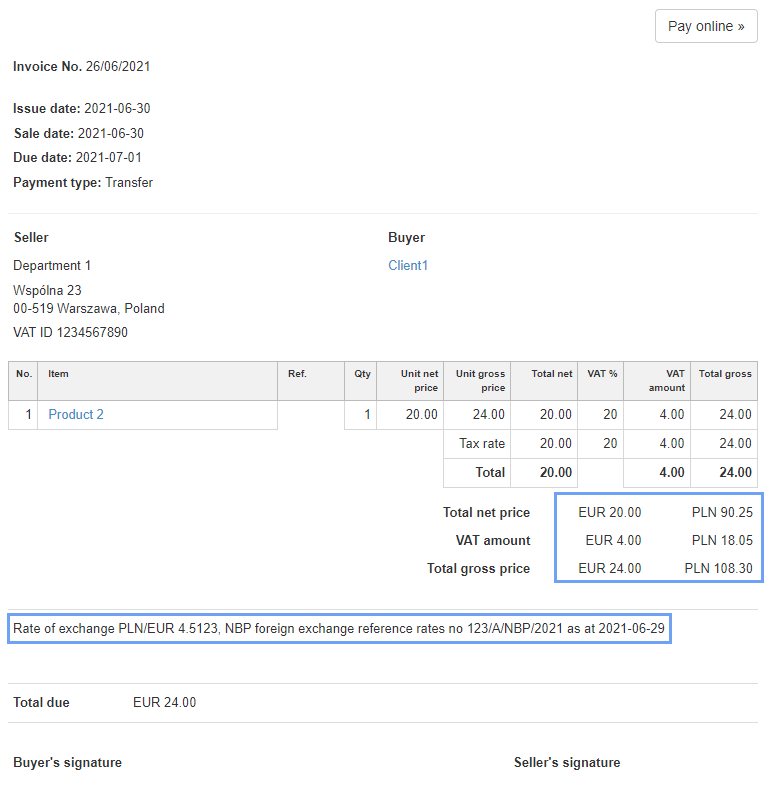This screenshot has height=786, width=766.
Task: Click the Total due EUR 24.00 amount
Action: tap(164, 702)
